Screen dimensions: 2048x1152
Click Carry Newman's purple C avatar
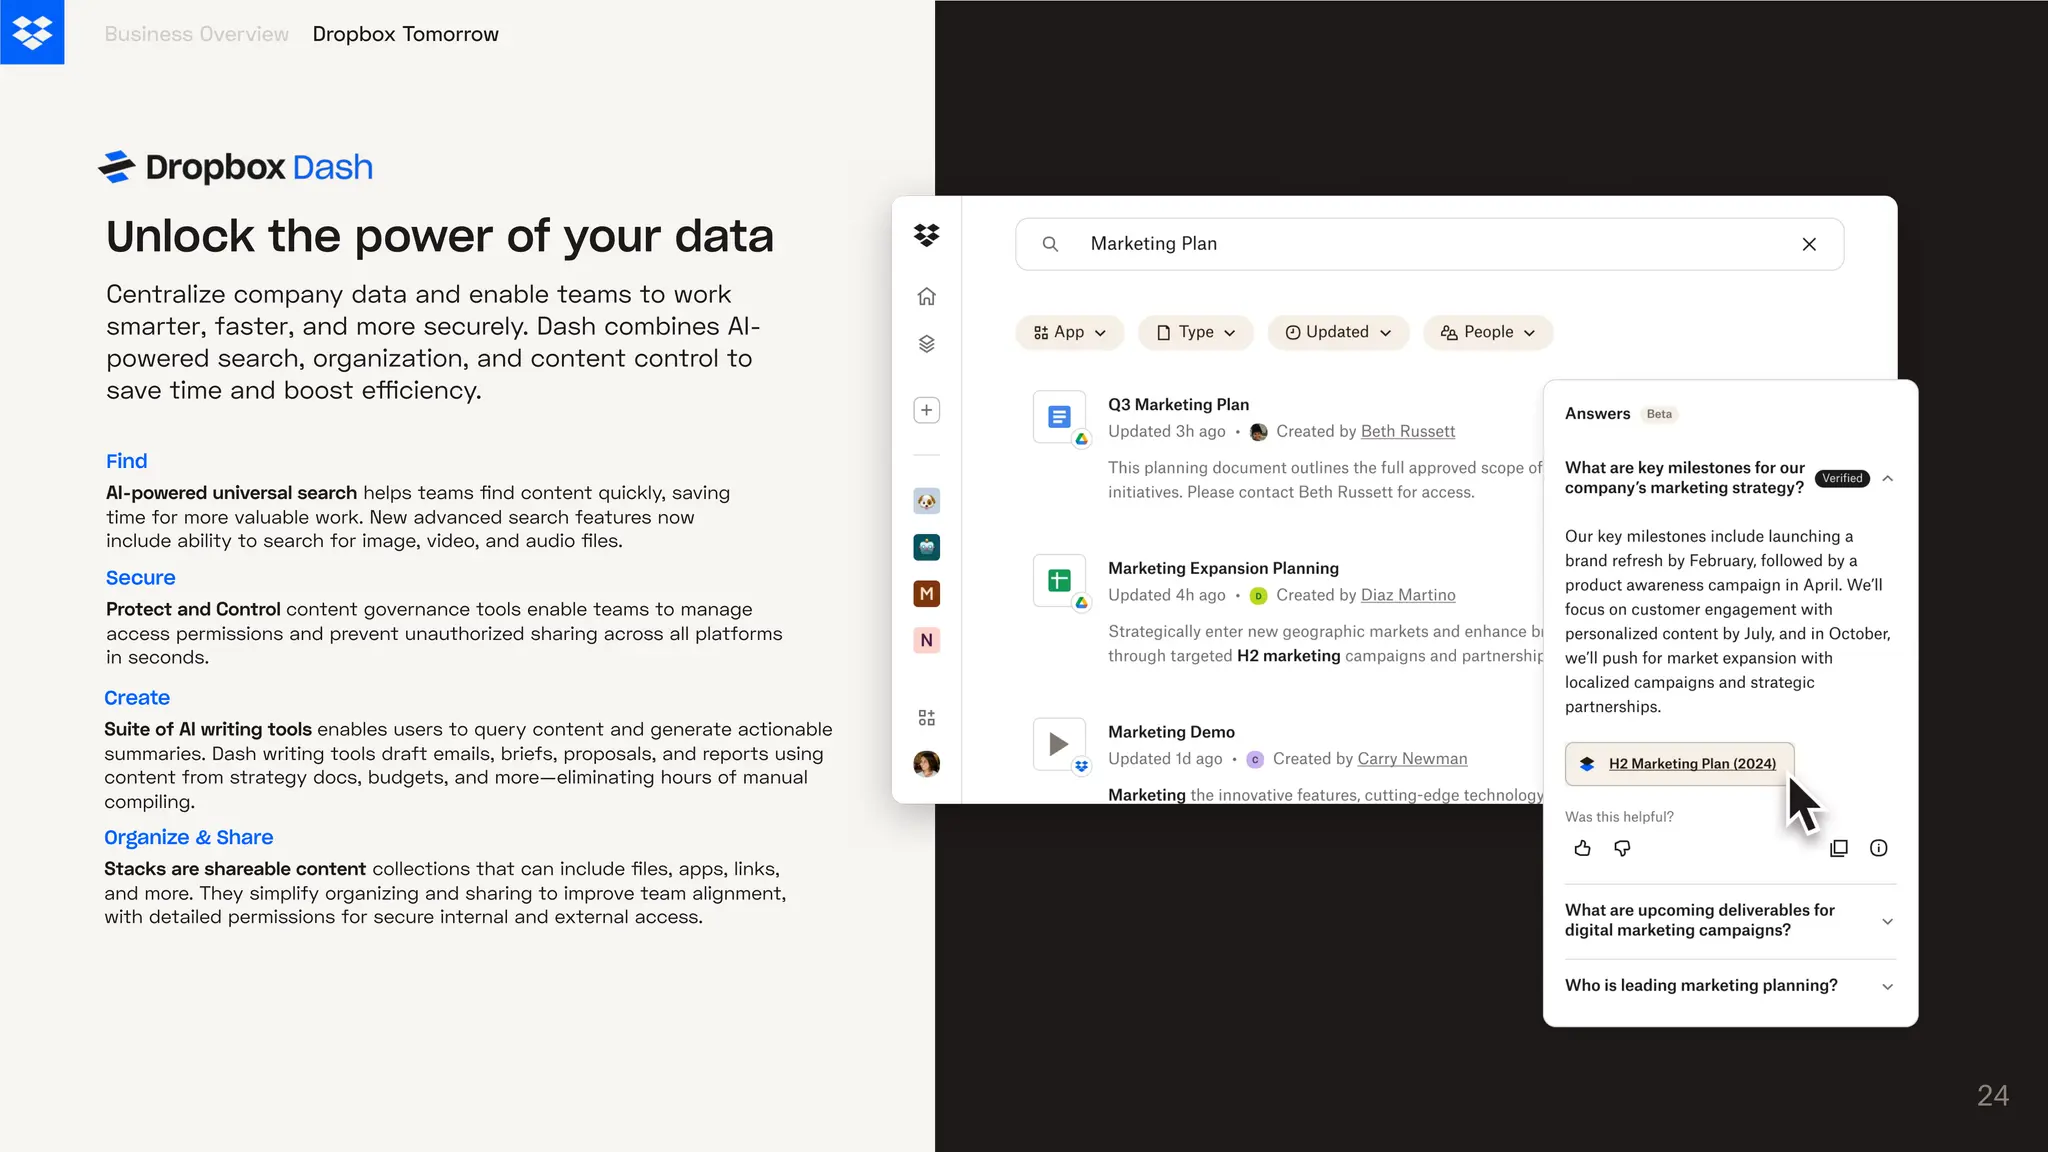[x=1256, y=760]
